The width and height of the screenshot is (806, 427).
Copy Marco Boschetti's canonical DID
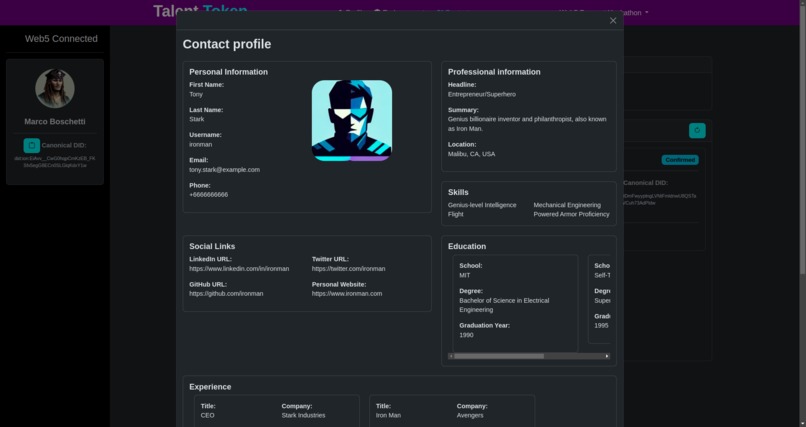point(31,145)
